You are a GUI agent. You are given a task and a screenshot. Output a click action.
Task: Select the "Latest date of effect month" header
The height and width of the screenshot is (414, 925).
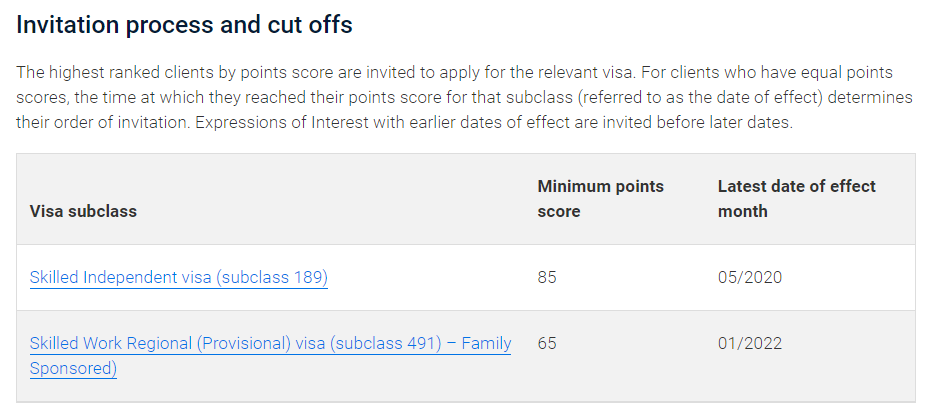pos(796,199)
